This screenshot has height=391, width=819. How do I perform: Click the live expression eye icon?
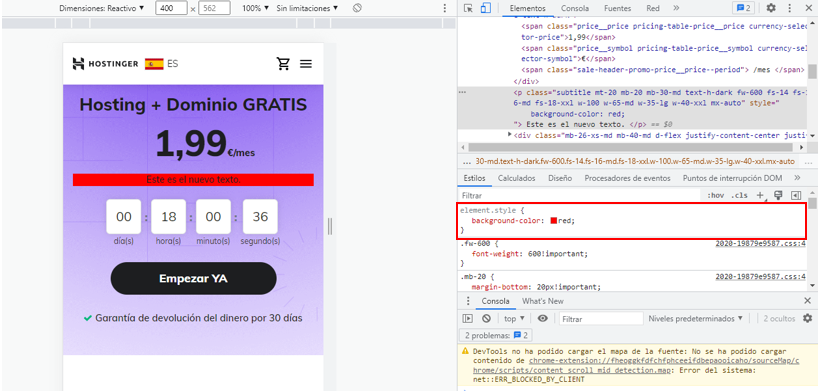(x=543, y=318)
